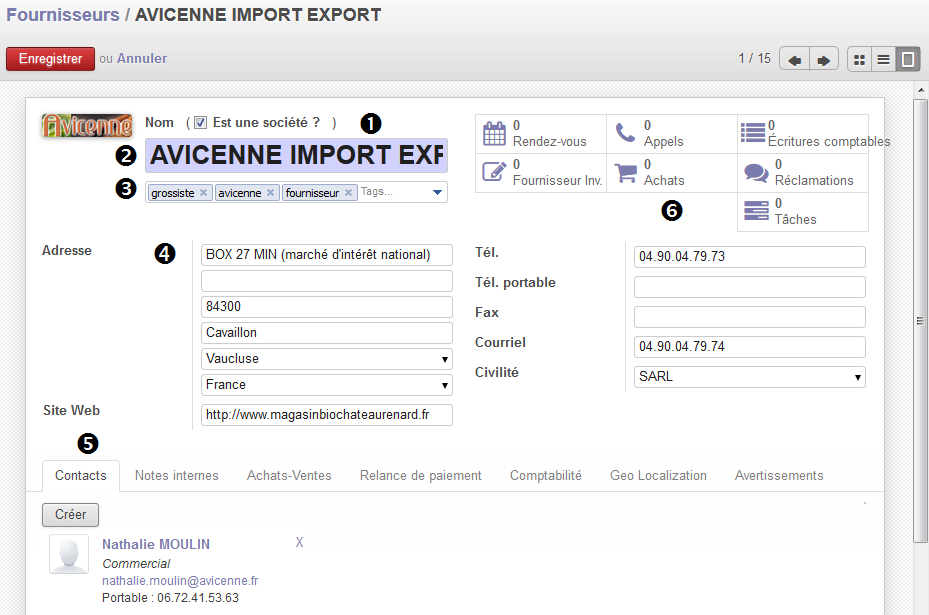Remove the avicenne tag

coord(270,193)
